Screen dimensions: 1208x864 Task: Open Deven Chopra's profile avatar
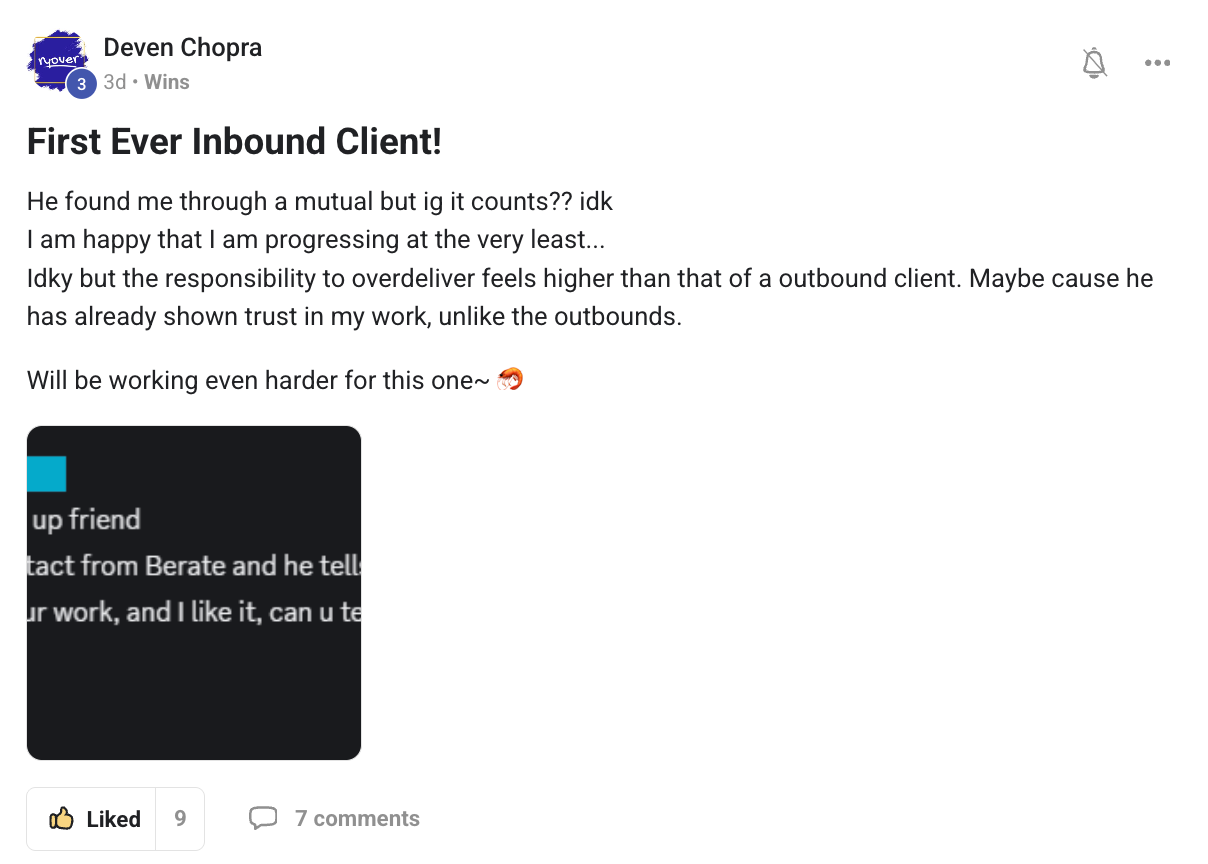(57, 61)
